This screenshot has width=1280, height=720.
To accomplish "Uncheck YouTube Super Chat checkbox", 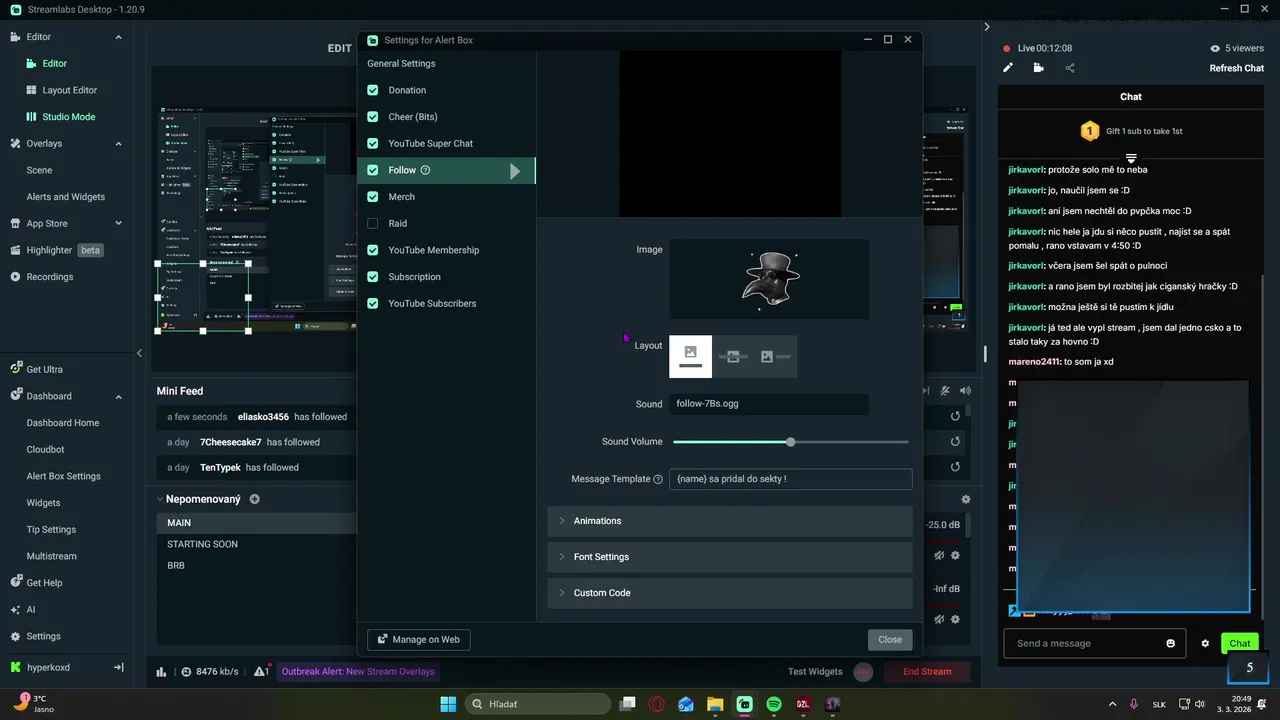I will tap(373, 143).
